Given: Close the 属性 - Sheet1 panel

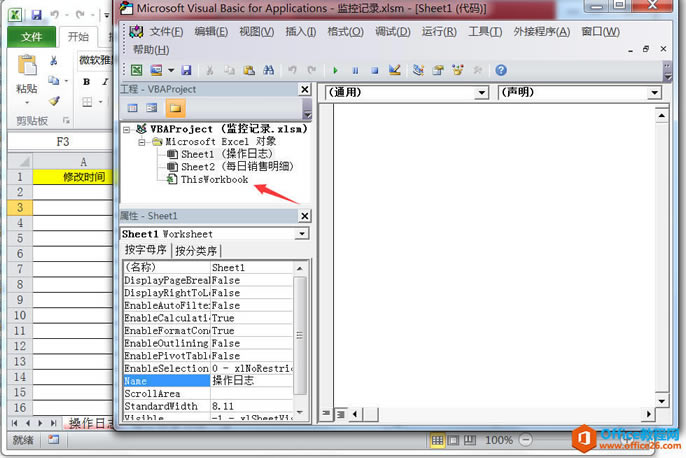Looking at the screenshot, I should tap(305, 216).
